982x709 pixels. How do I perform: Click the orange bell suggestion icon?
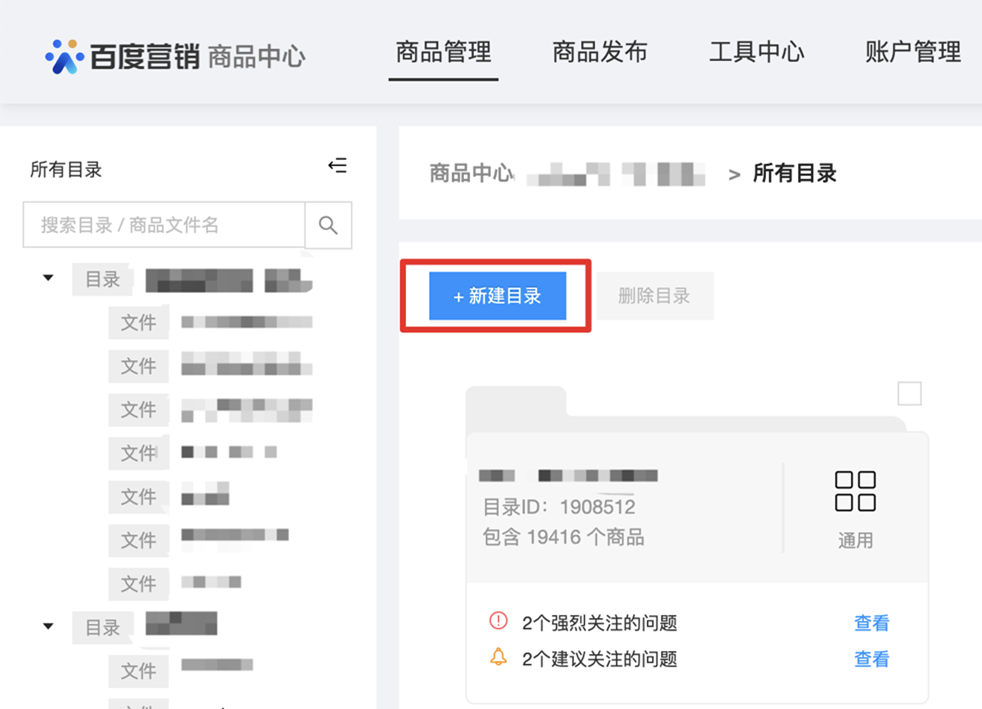[x=498, y=656]
